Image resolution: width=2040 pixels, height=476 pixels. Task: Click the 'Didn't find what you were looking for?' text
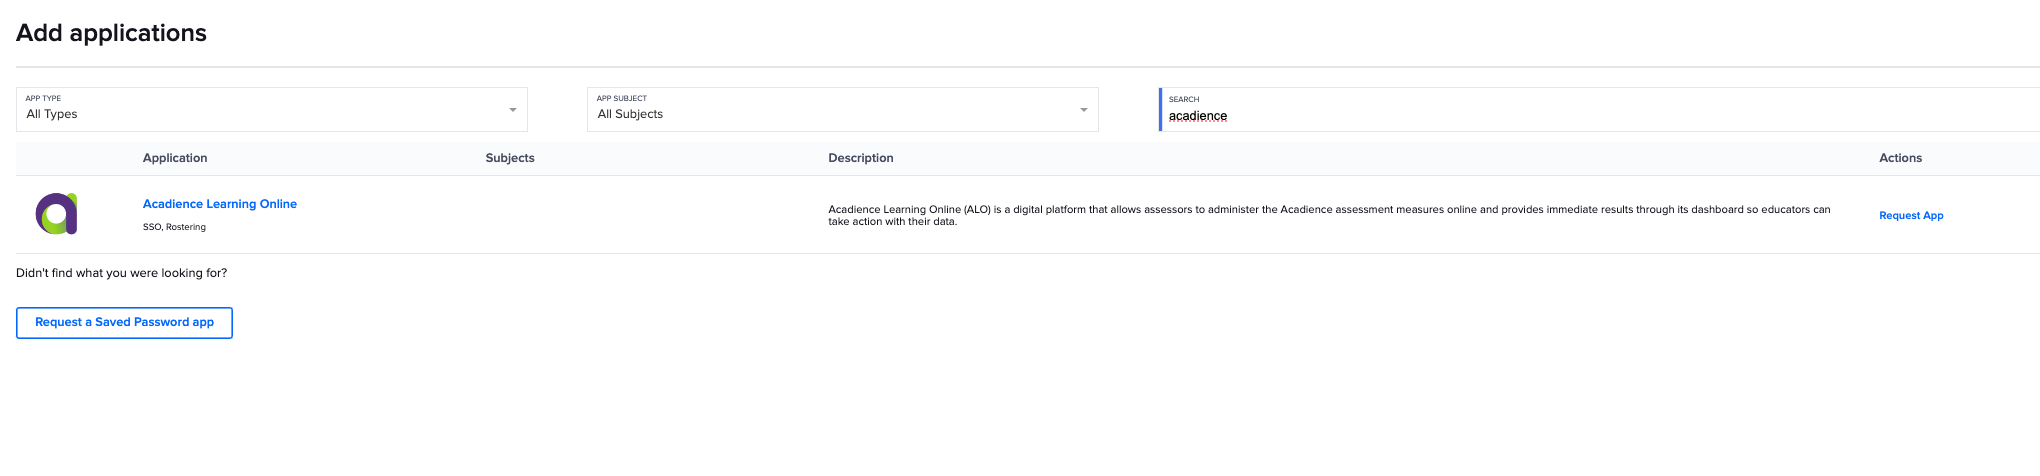click(x=121, y=273)
